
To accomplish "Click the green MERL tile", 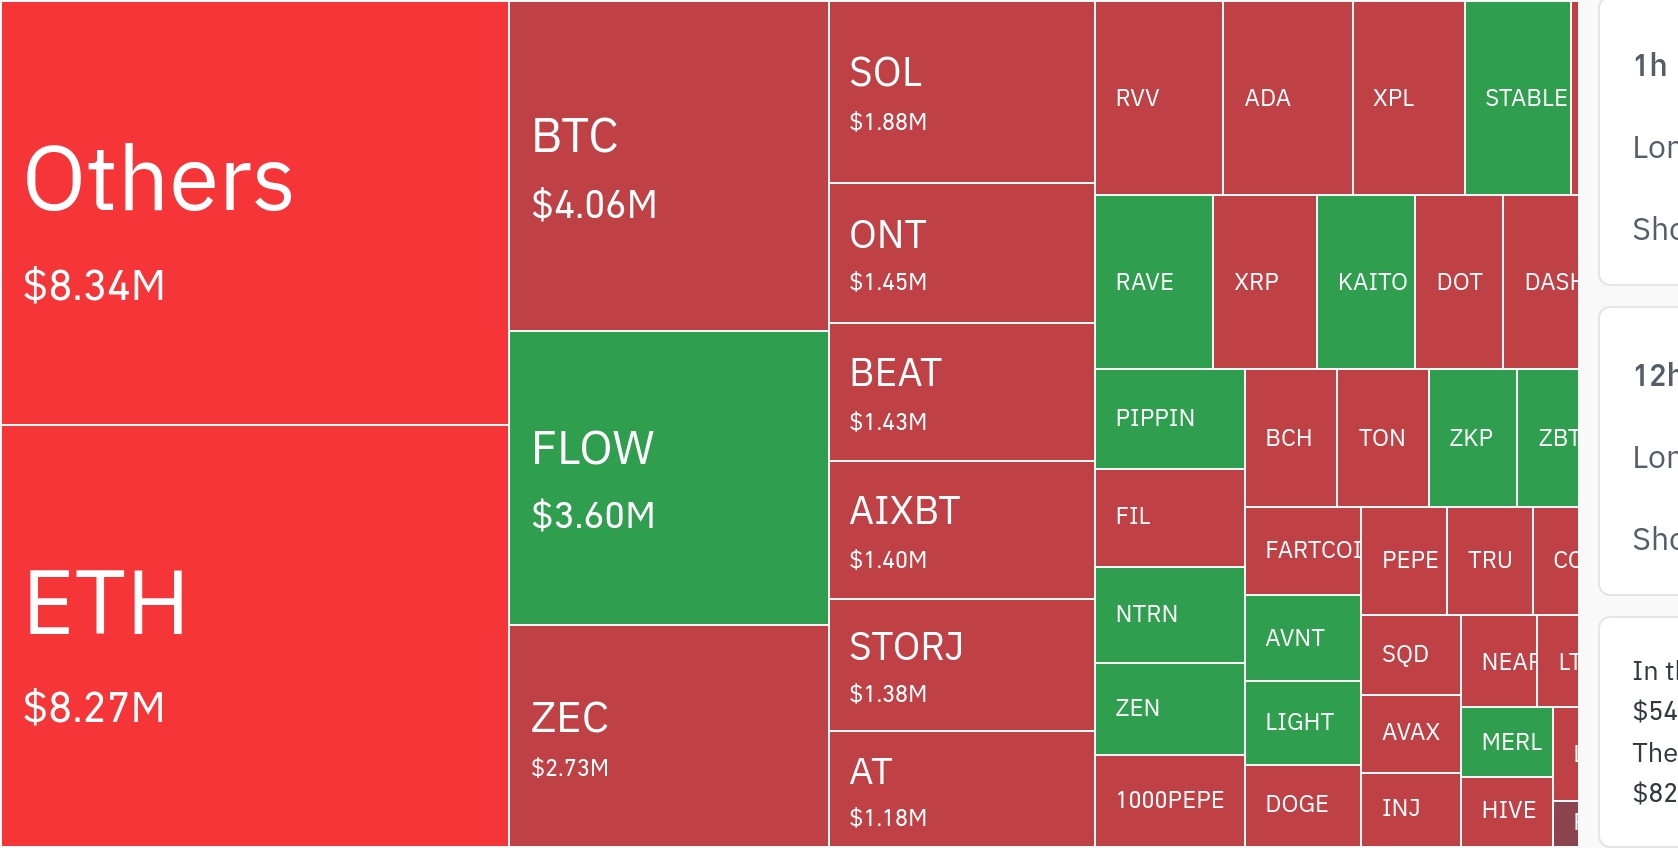I will [1506, 742].
